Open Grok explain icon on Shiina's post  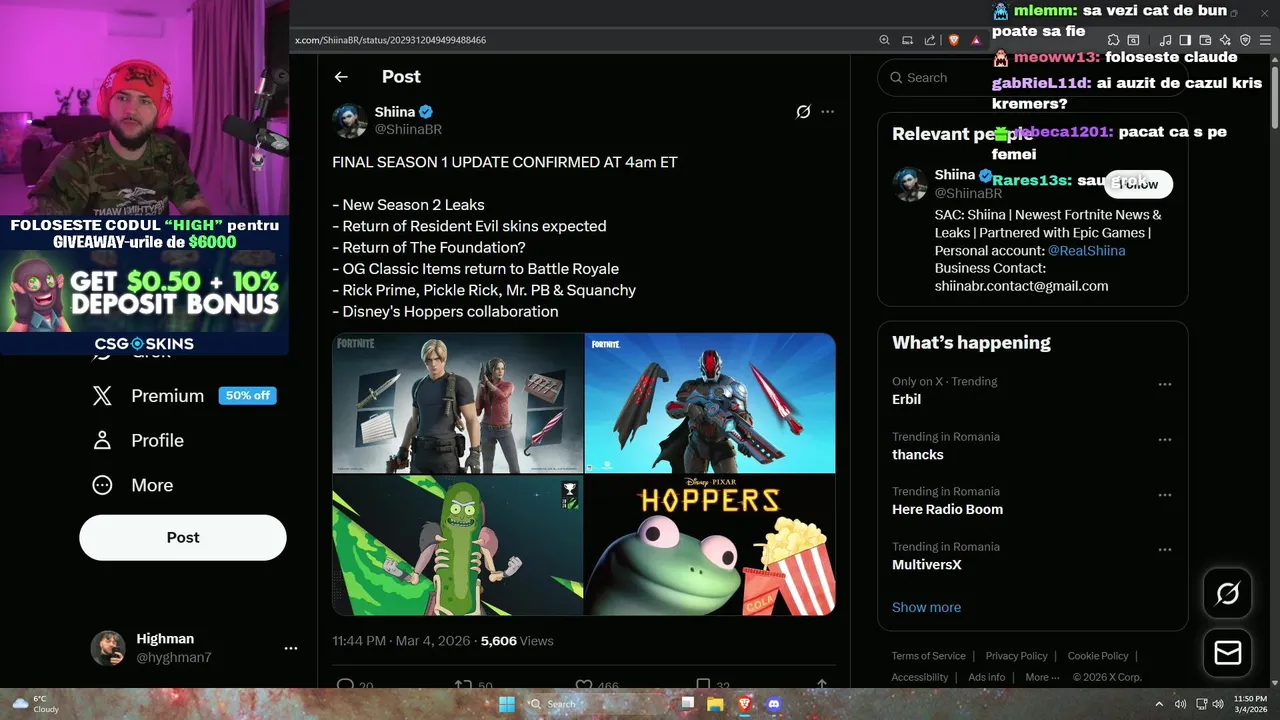(x=803, y=112)
